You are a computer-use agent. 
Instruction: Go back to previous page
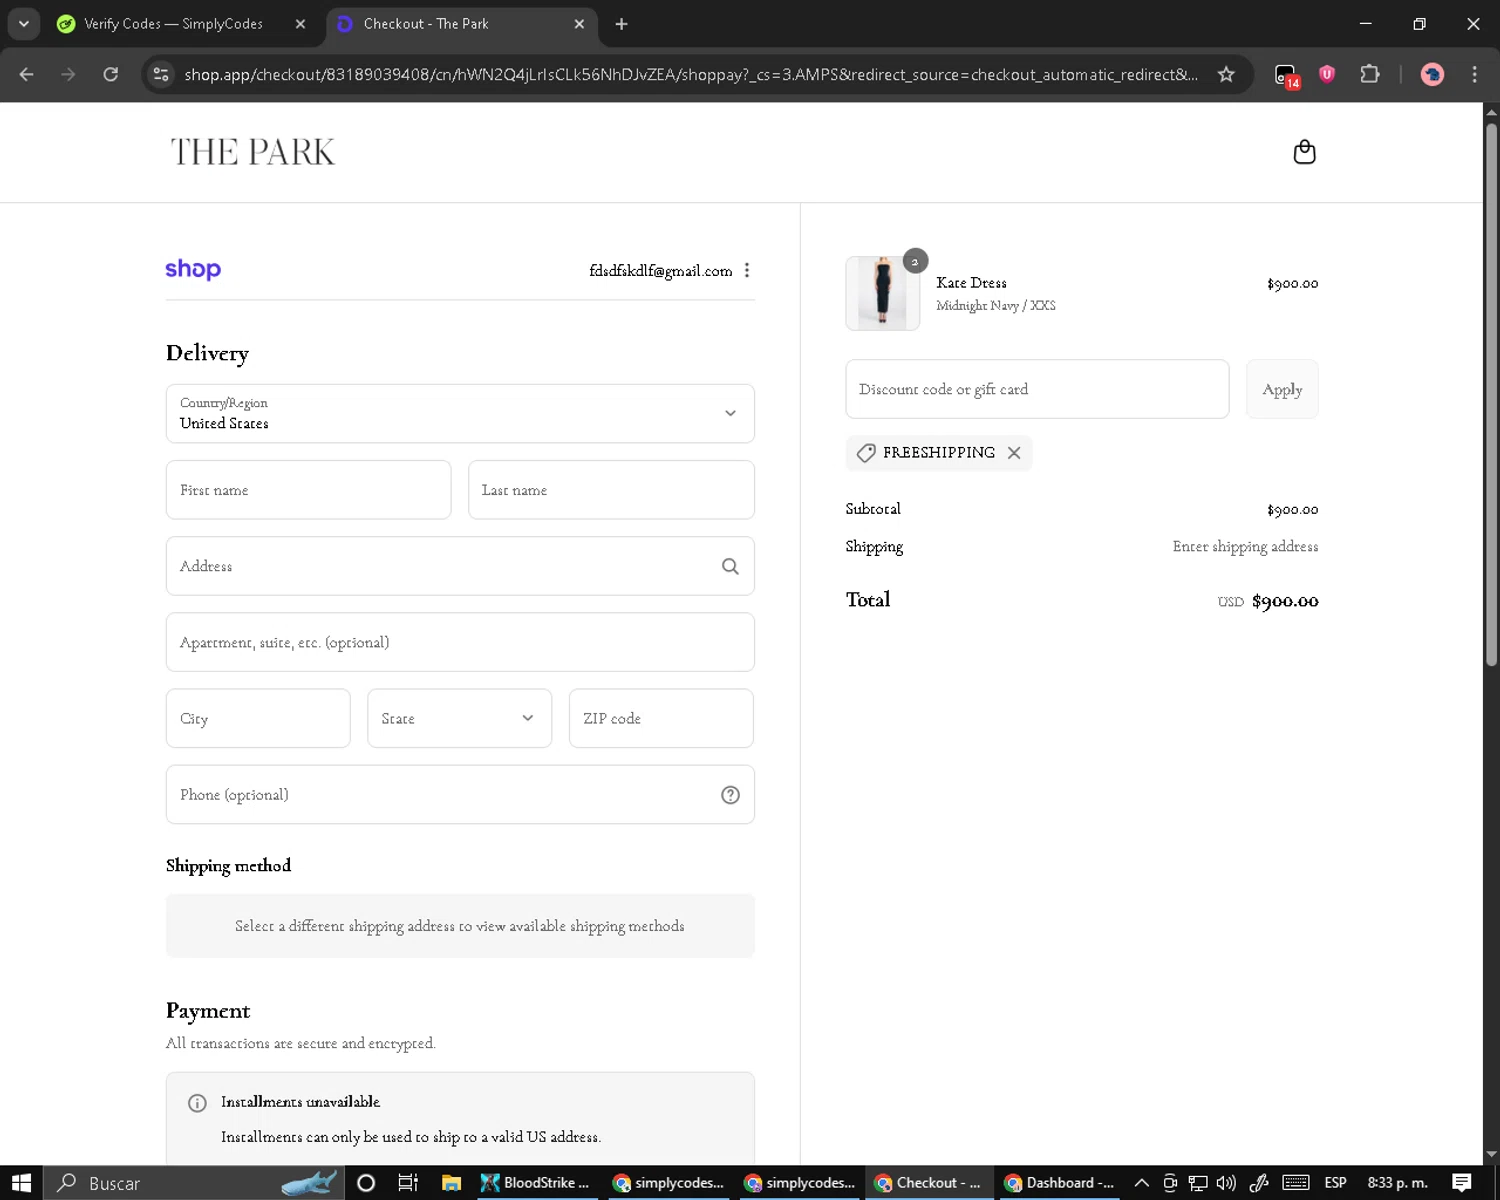point(27,74)
